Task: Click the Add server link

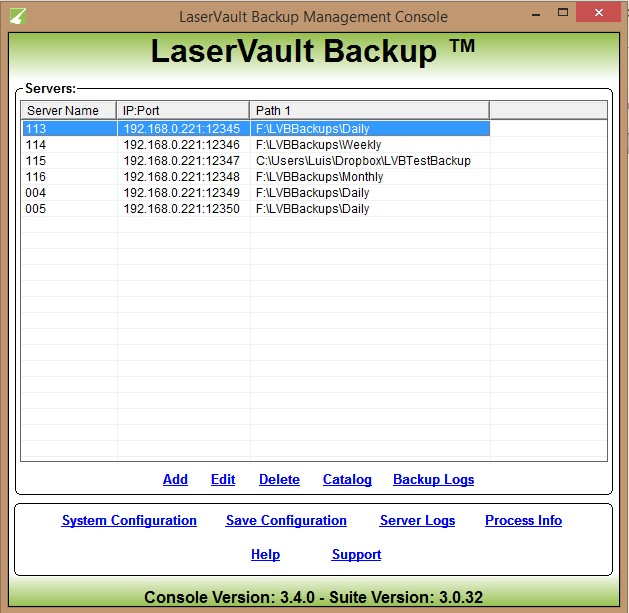Action: click(175, 479)
